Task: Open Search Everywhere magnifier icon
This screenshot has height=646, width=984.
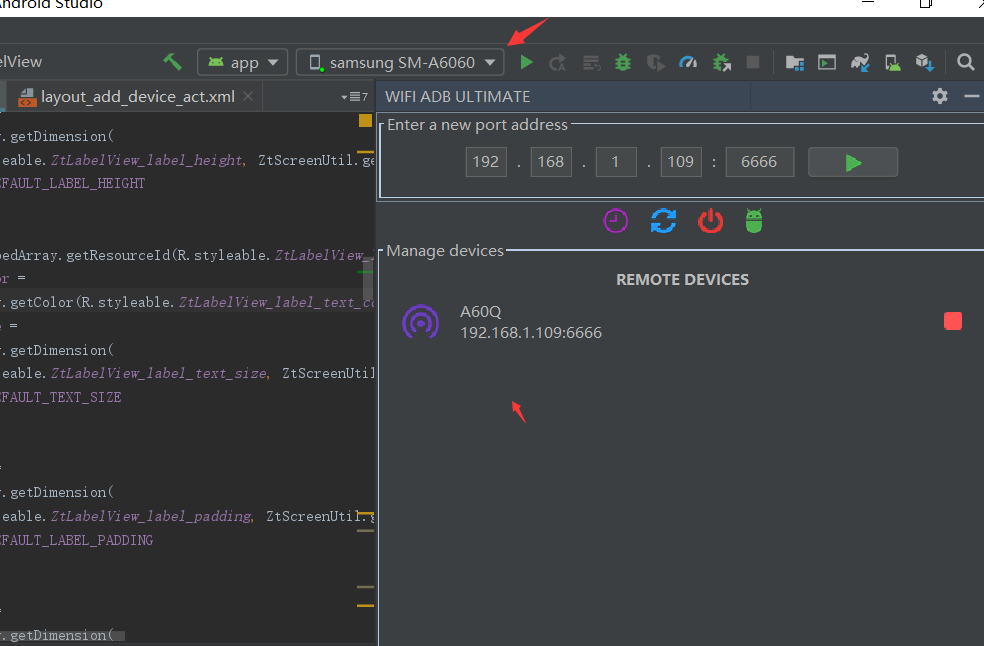Action: click(966, 62)
